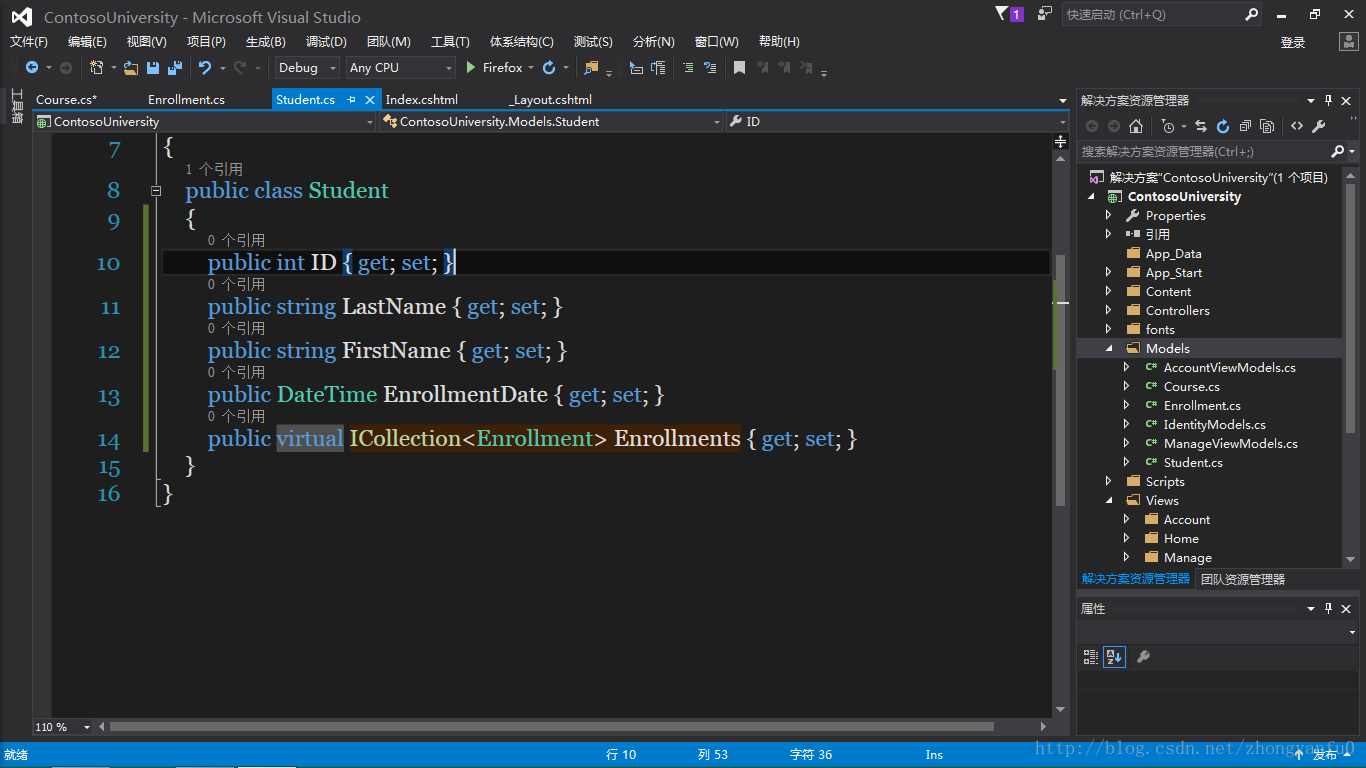Collapse the Views folder node
This screenshot has height=768, width=1366.
[x=1108, y=501]
